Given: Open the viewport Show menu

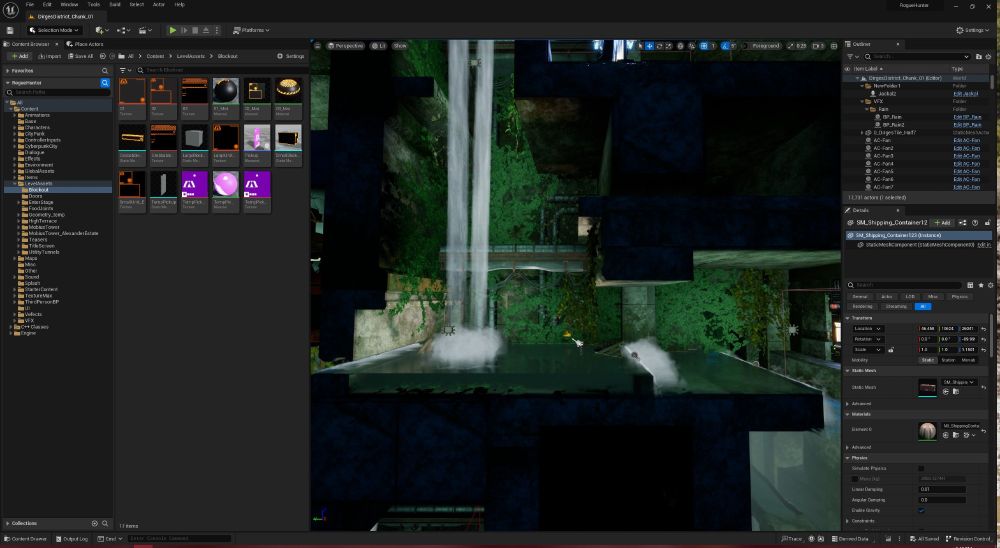Looking at the screenshot, I should click(400, 46).
